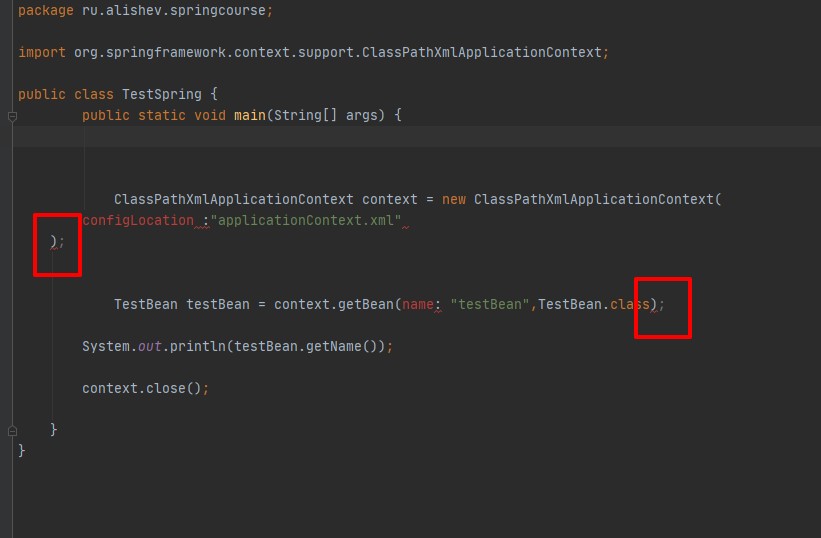Click the "import" keyword
Image resolution: width=821 pixels, height=538 pixels.
click(x=42, y=52)
